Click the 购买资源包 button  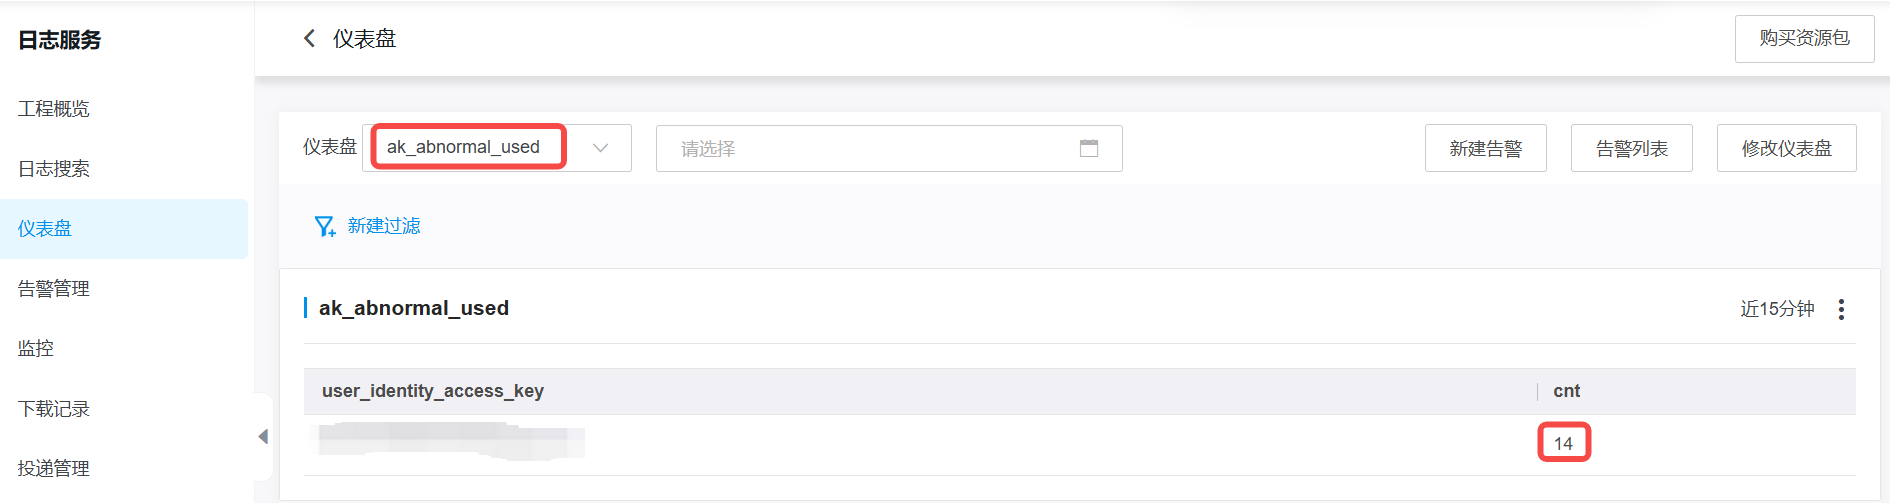coord(1804,39)
